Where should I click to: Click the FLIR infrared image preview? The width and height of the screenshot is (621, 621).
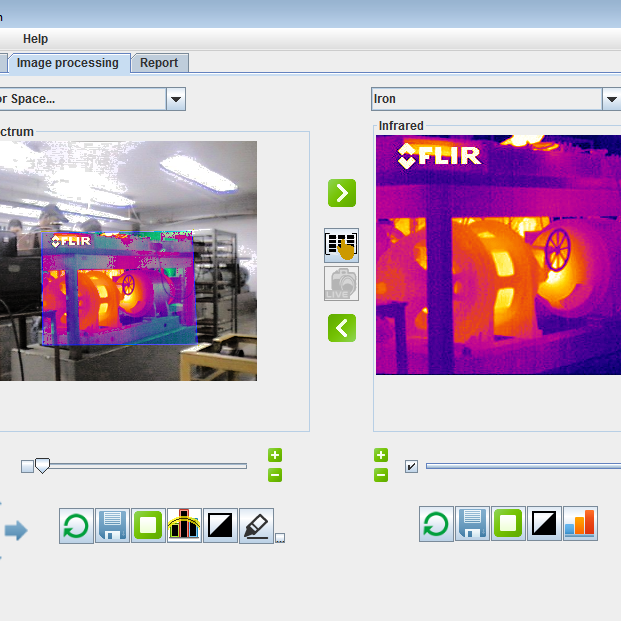(x=498, y=255)
